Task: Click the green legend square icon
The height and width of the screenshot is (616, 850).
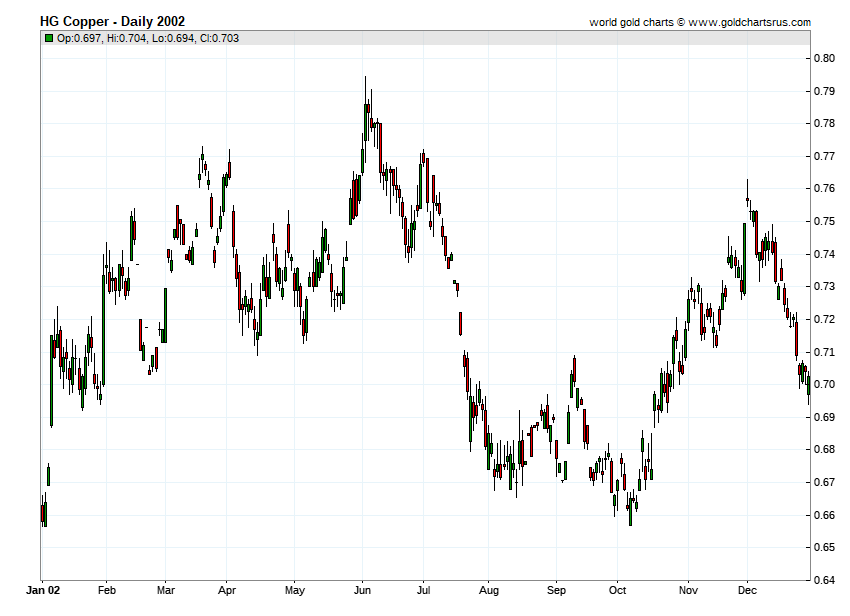Action: click(49, 38)
